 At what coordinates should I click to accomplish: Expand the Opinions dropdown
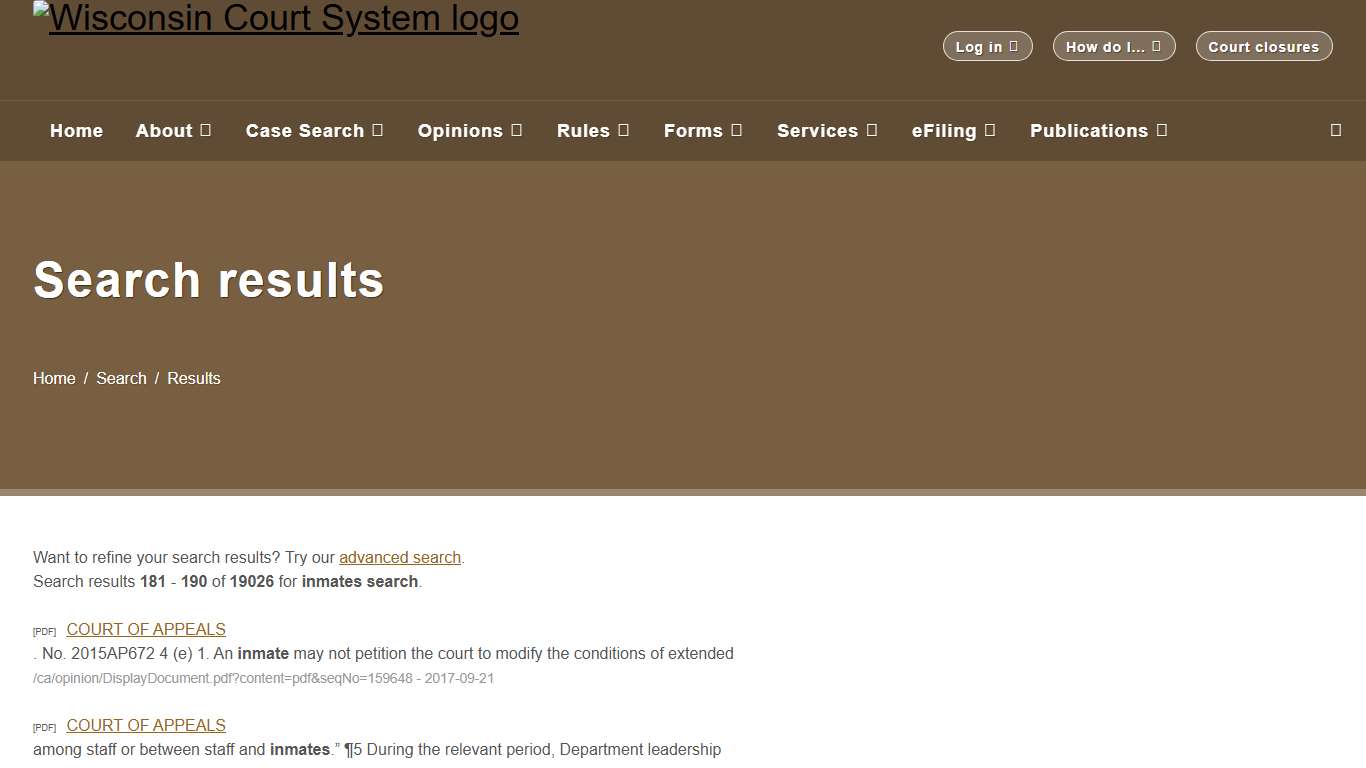pos(470,130)
